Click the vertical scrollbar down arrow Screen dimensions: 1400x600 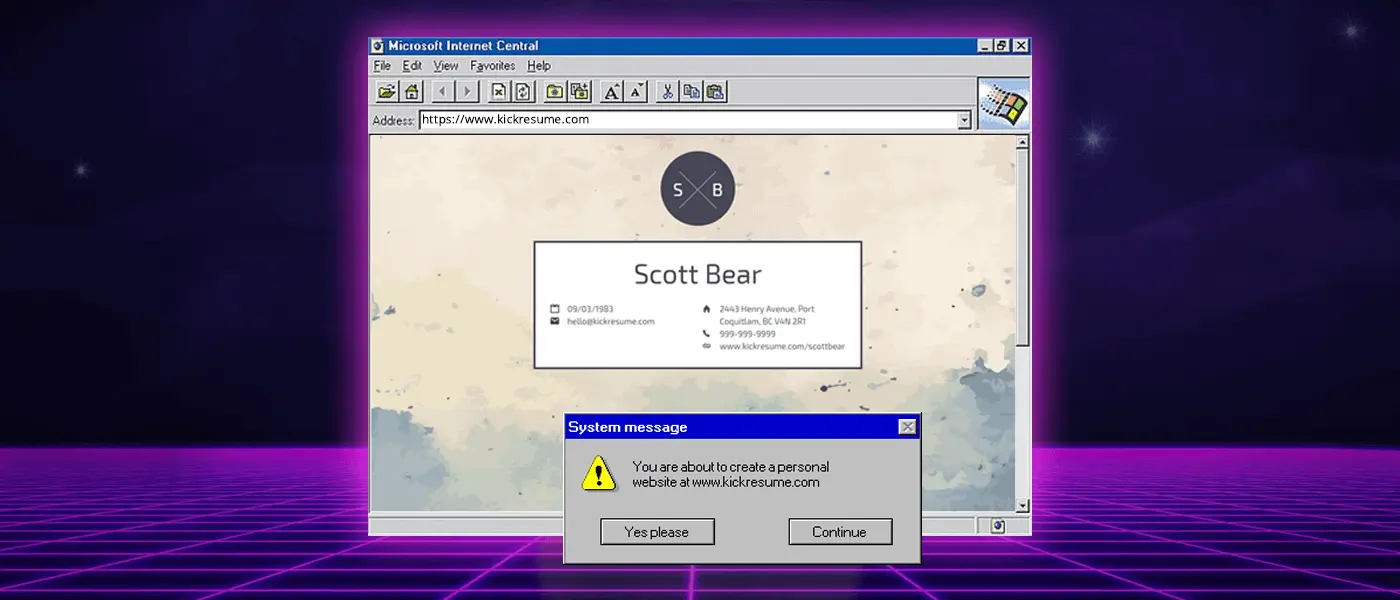point(1022,506)
